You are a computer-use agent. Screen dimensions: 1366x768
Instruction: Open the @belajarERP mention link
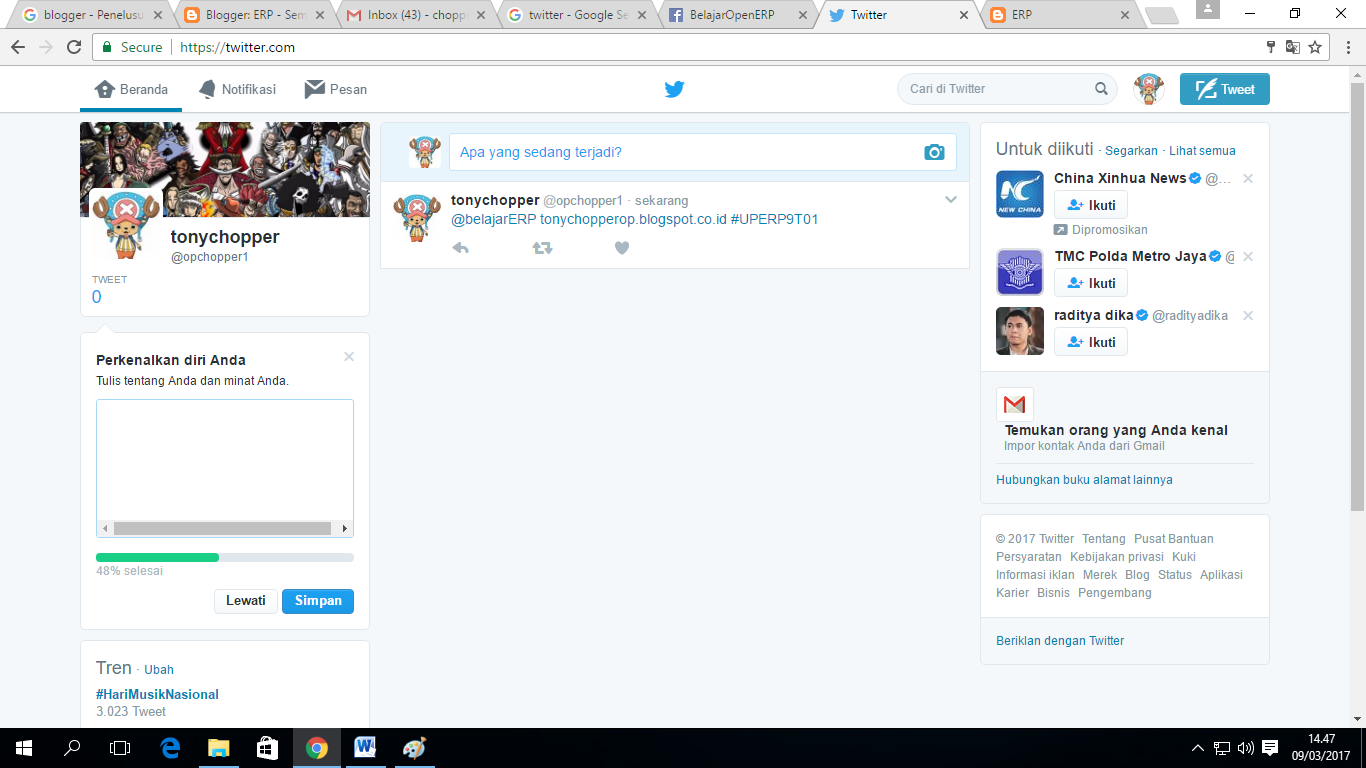pyautogui.click(x=493, y=219)
